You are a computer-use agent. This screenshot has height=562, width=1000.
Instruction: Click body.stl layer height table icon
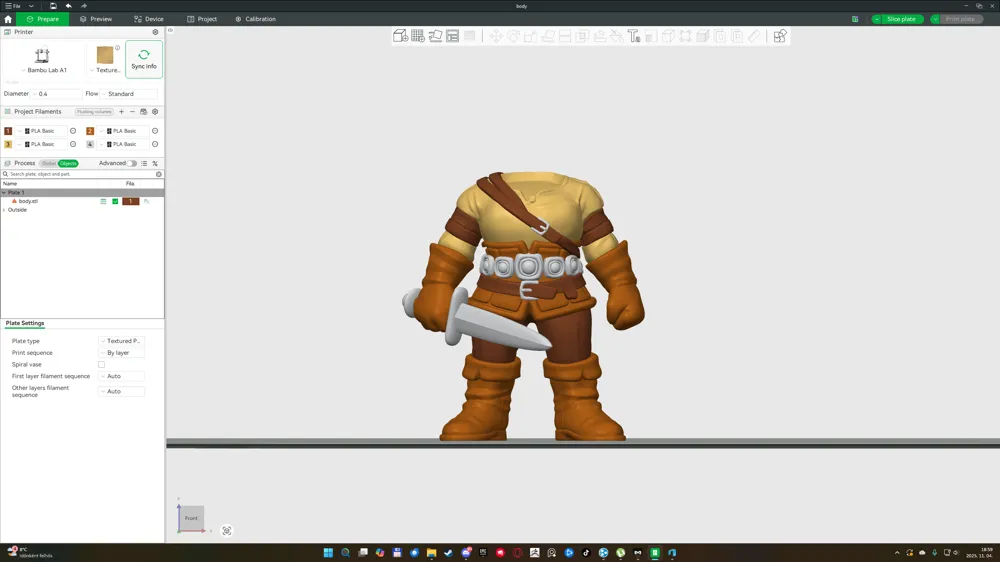(x=103, y=202)
